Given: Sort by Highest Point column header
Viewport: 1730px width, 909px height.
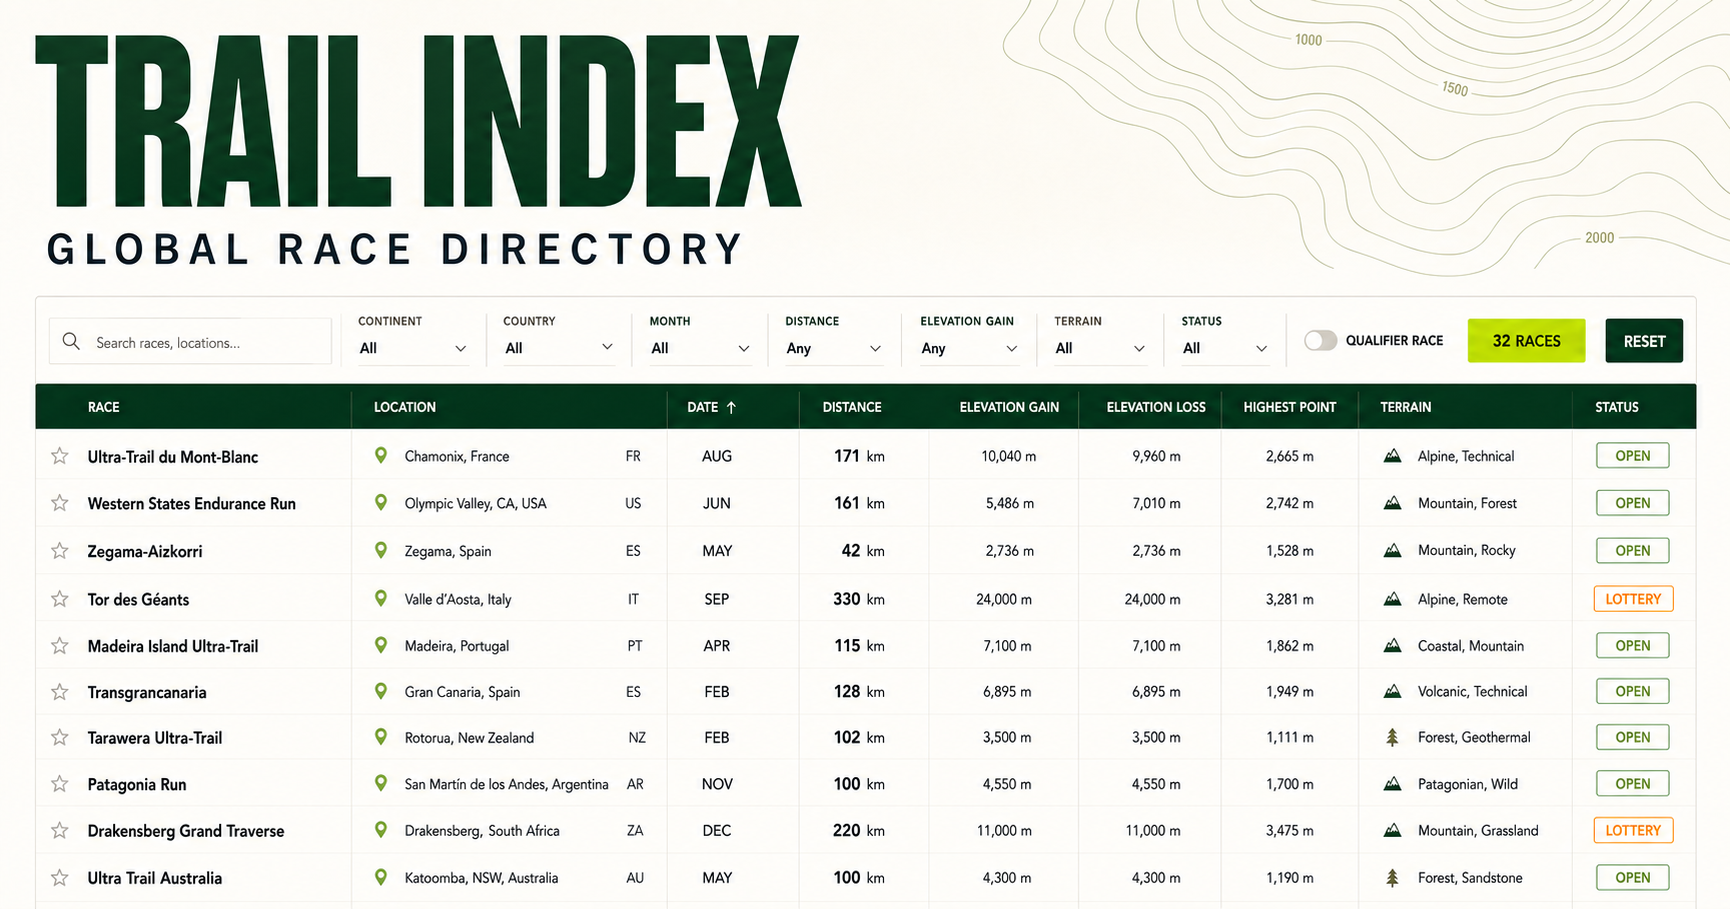Looking at the screenshot, I should (1290, 407).
